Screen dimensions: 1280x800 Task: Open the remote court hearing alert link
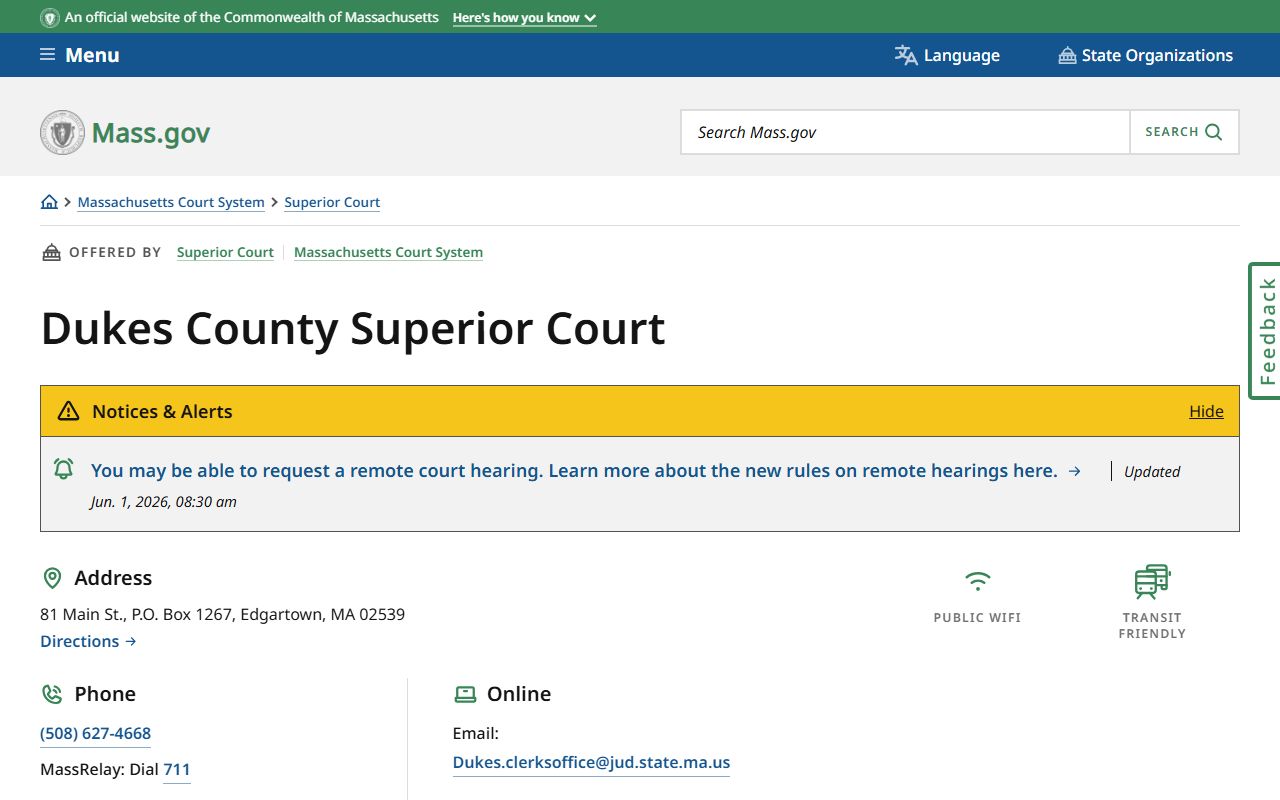[x=586, y=470]
